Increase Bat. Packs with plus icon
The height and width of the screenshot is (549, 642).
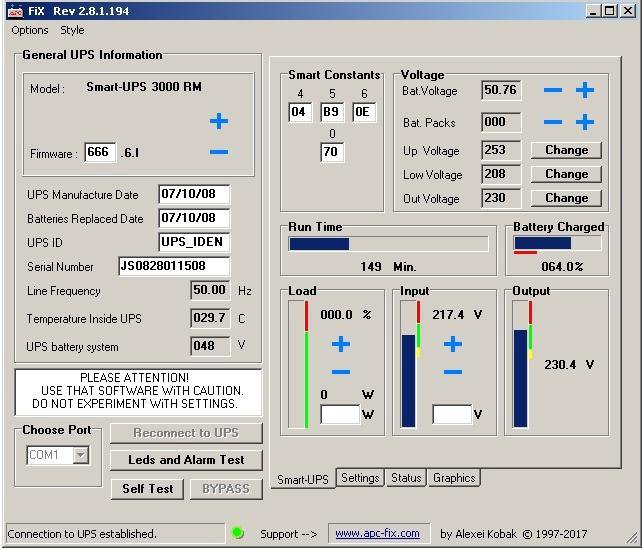[585, 123]
